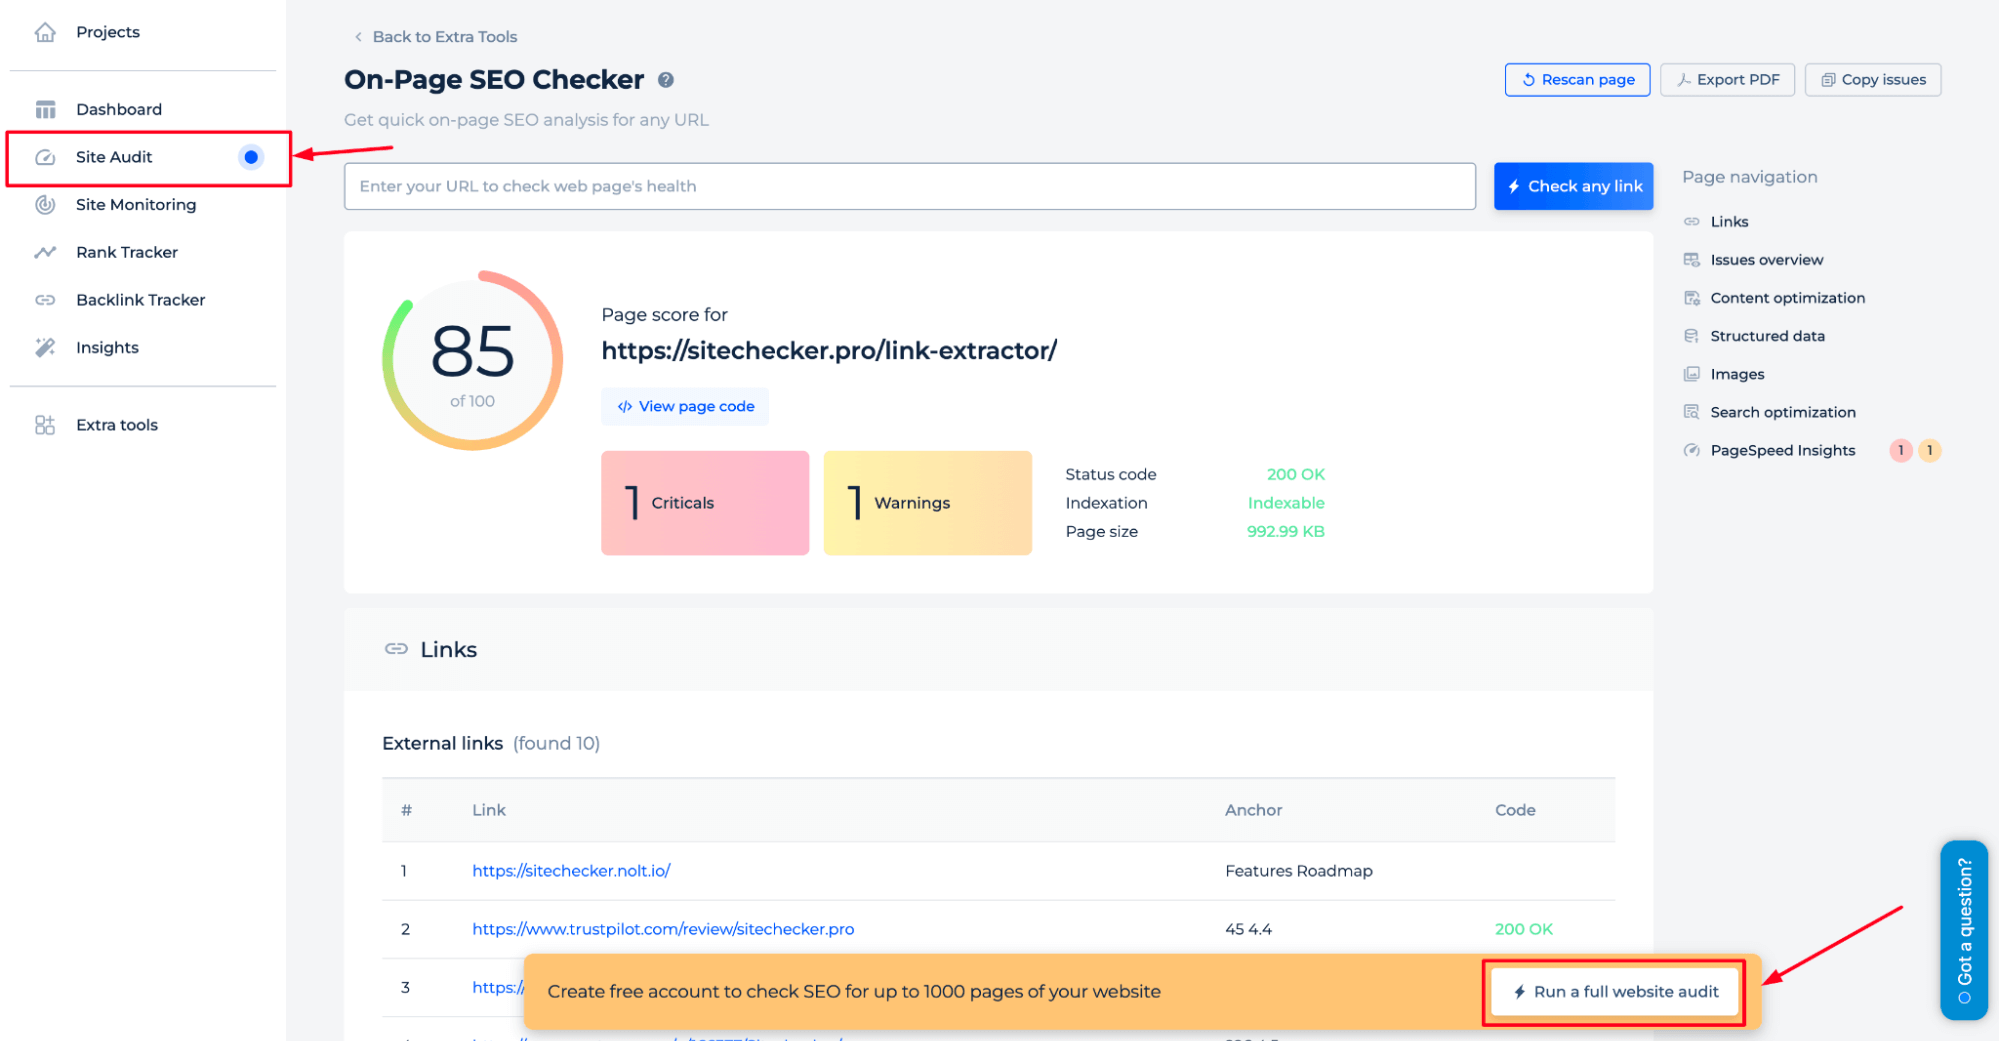Select Site Monitoring in the sidebar
The width and height of the screenshot is (1999, 1042).
point(136,205)
